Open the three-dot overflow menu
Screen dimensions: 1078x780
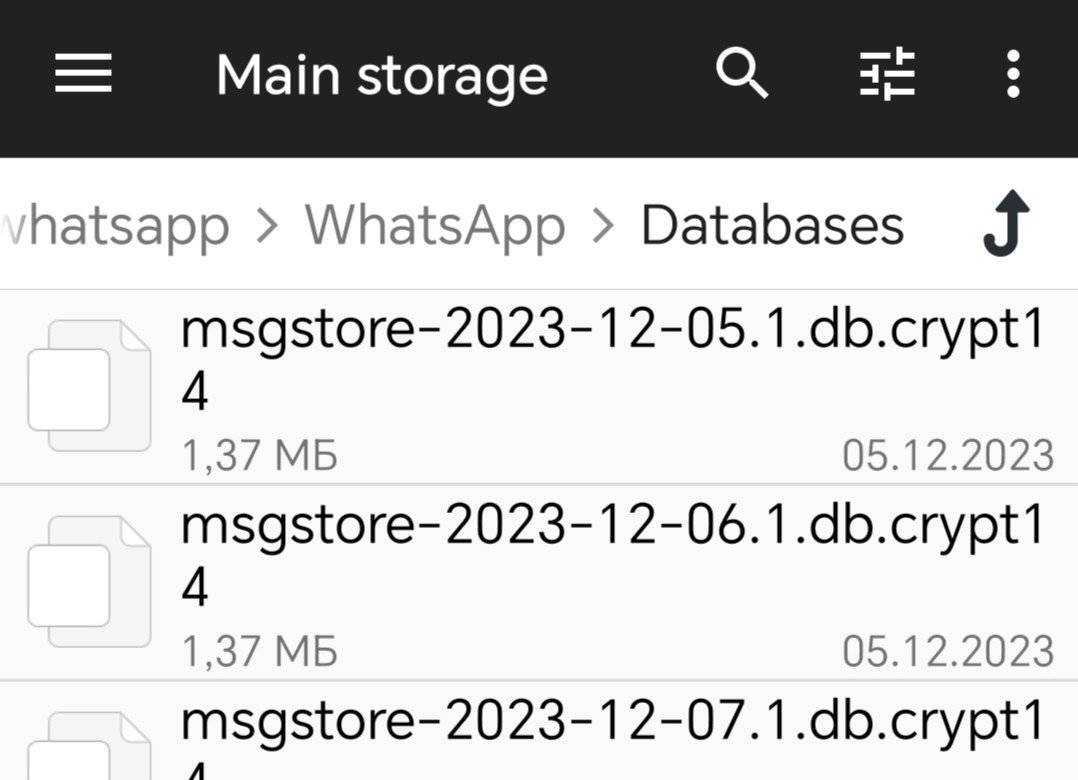click(x=1013, y=75)
